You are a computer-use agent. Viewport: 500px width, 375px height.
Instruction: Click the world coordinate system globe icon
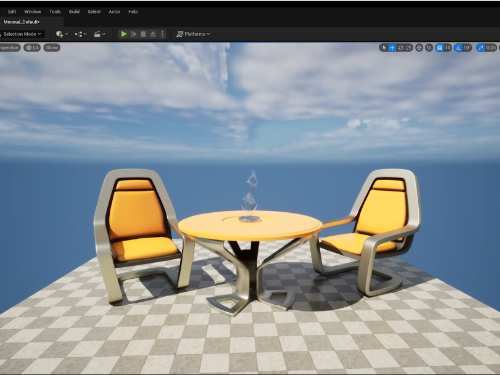[419, 48]
